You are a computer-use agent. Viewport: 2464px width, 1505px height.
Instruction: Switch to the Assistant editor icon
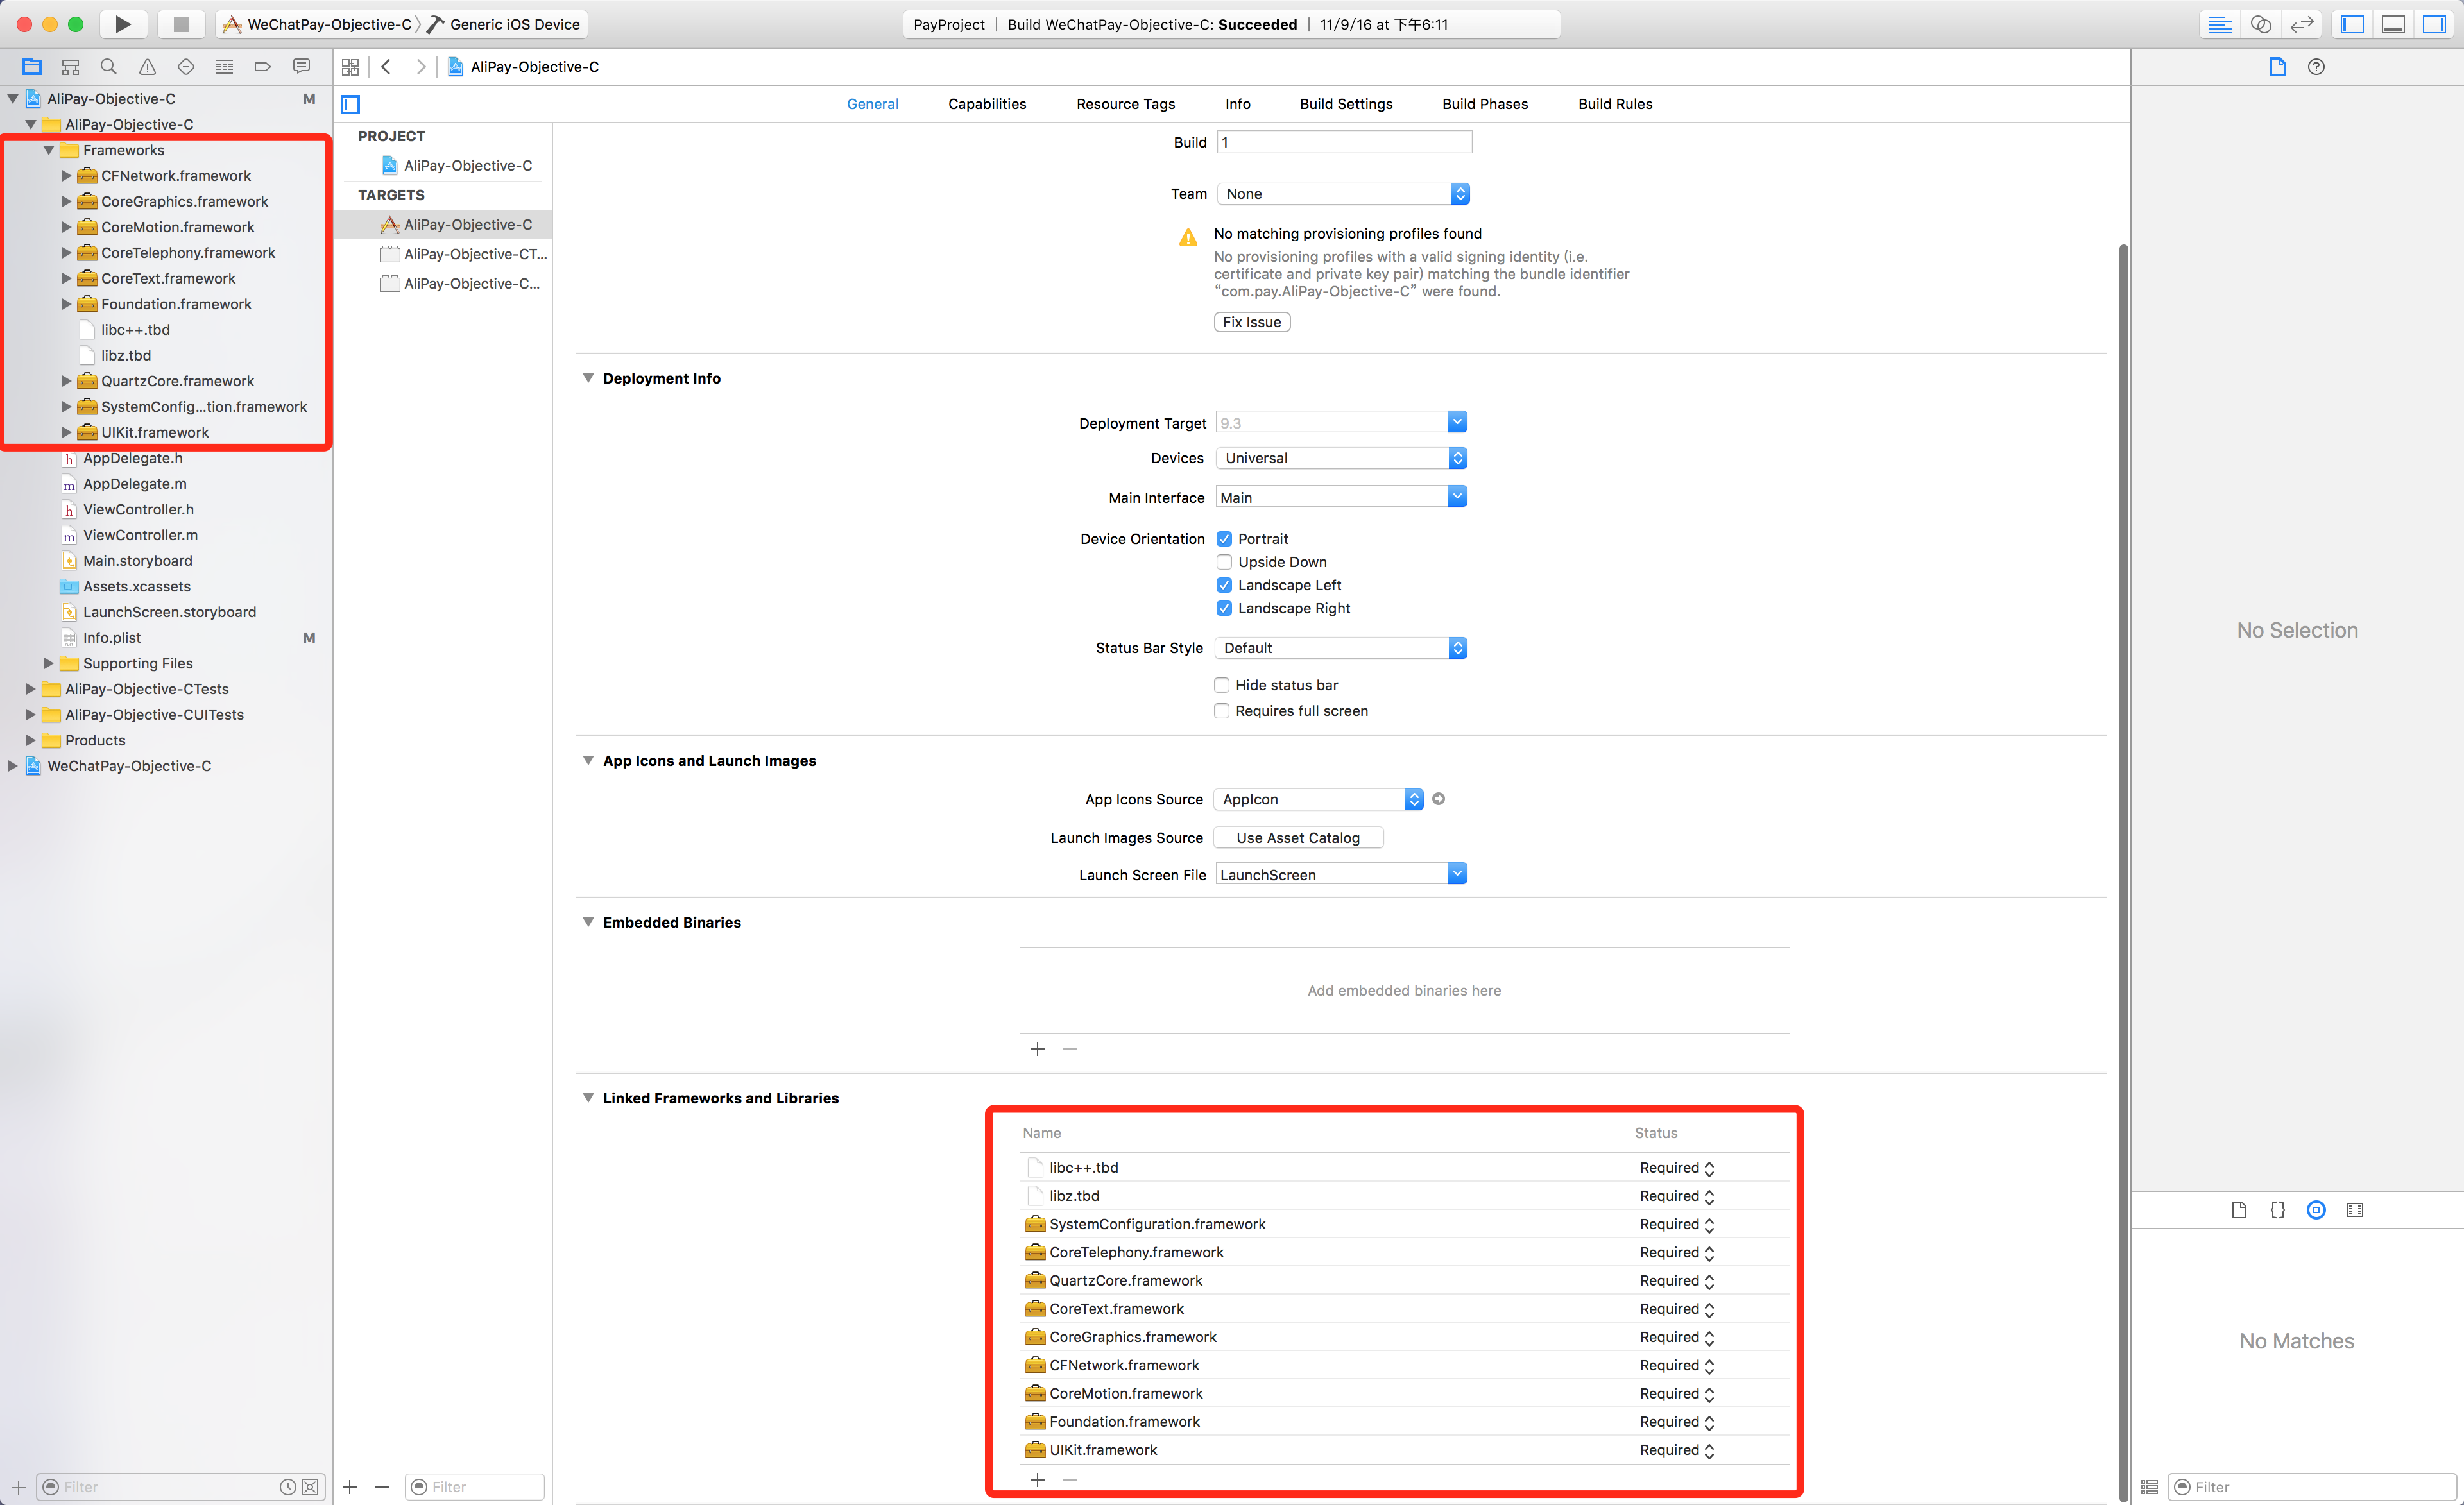(2260, 24)
